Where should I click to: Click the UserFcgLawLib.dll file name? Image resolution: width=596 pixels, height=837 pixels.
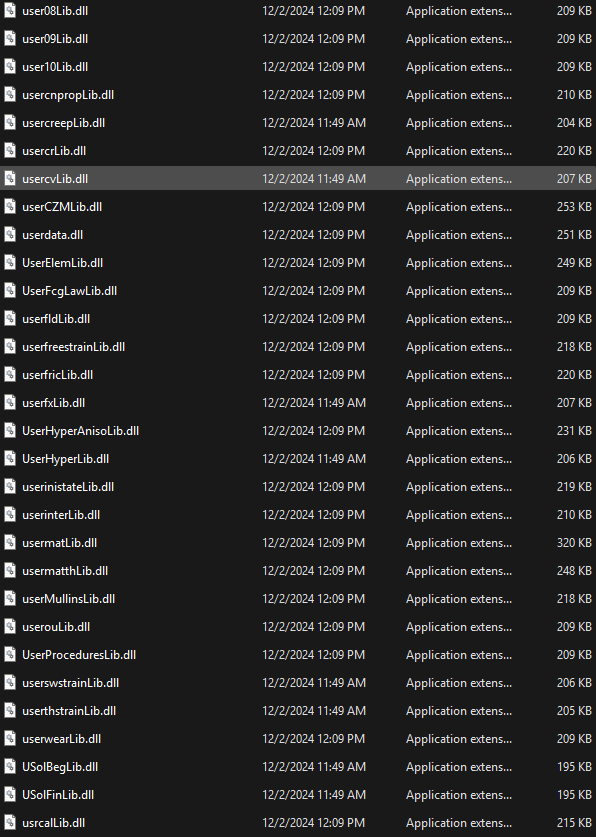[x=69, y=291]
